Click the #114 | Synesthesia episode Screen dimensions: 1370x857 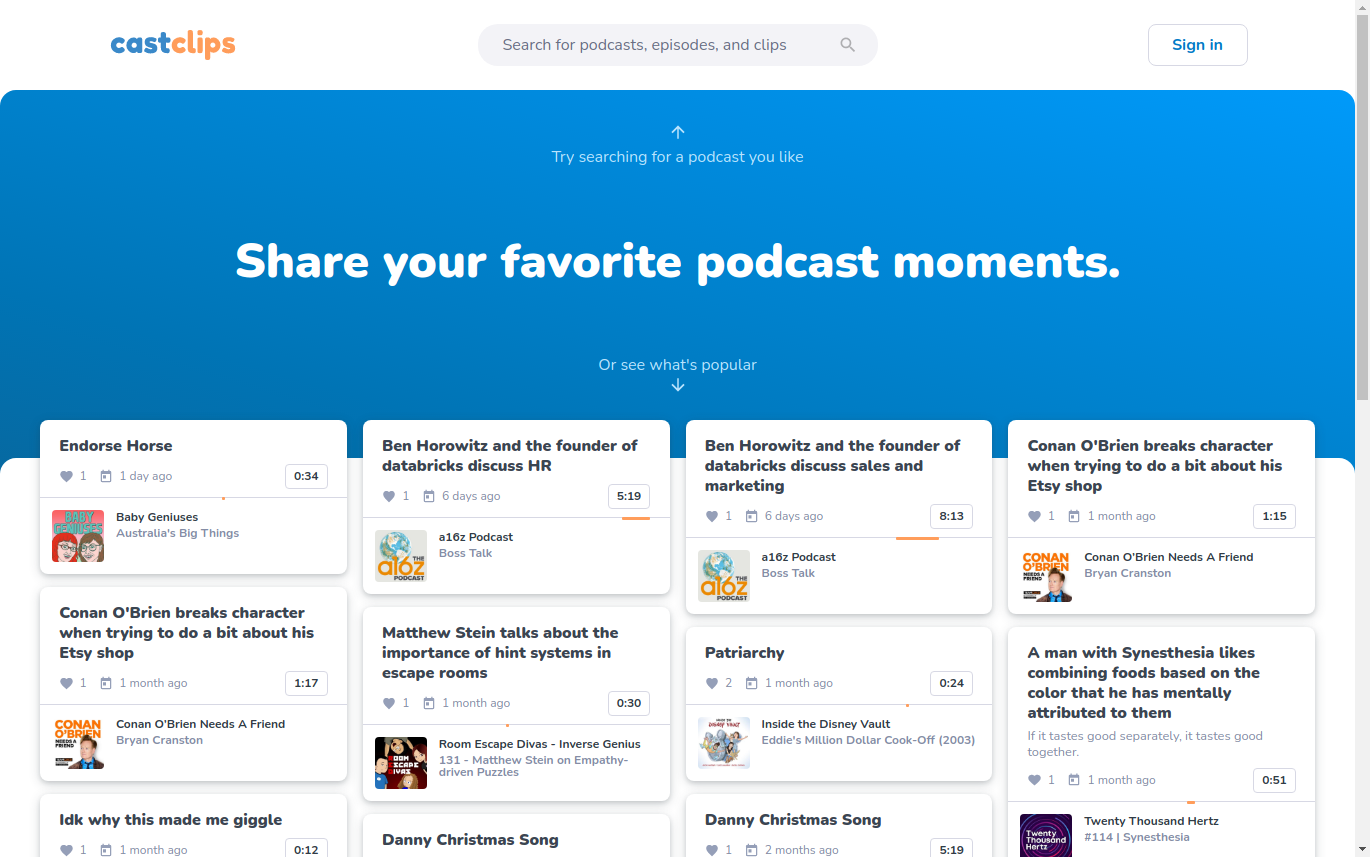1137,837
